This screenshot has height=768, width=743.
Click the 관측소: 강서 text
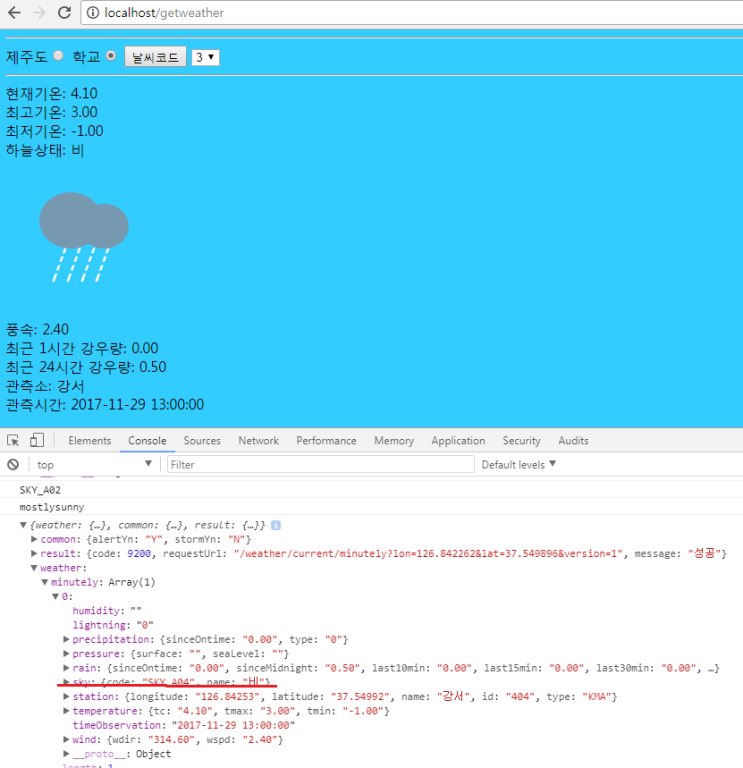pyautogui.click(x=45, y=386)
